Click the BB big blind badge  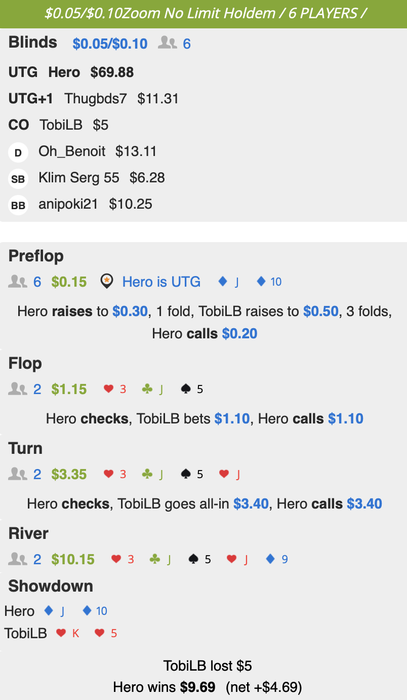coord(18,205)
